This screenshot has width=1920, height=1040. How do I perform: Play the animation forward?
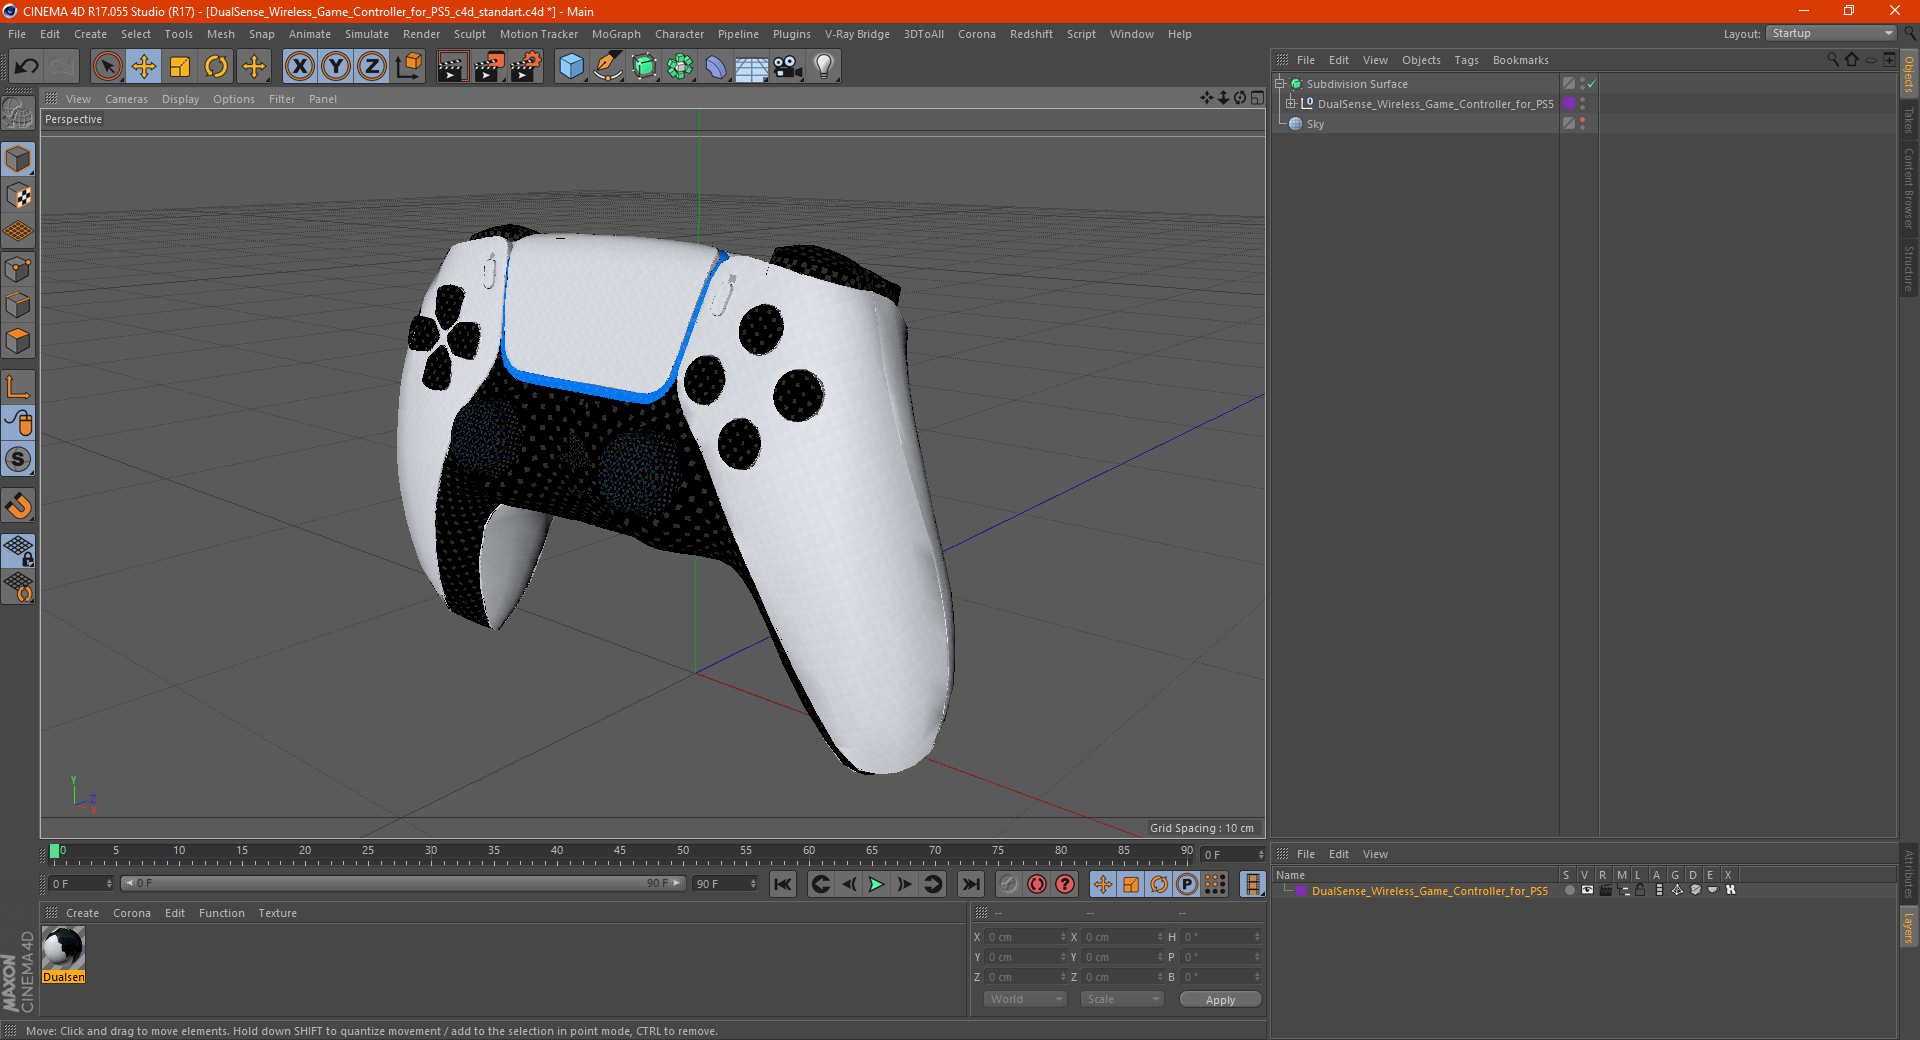876,884
